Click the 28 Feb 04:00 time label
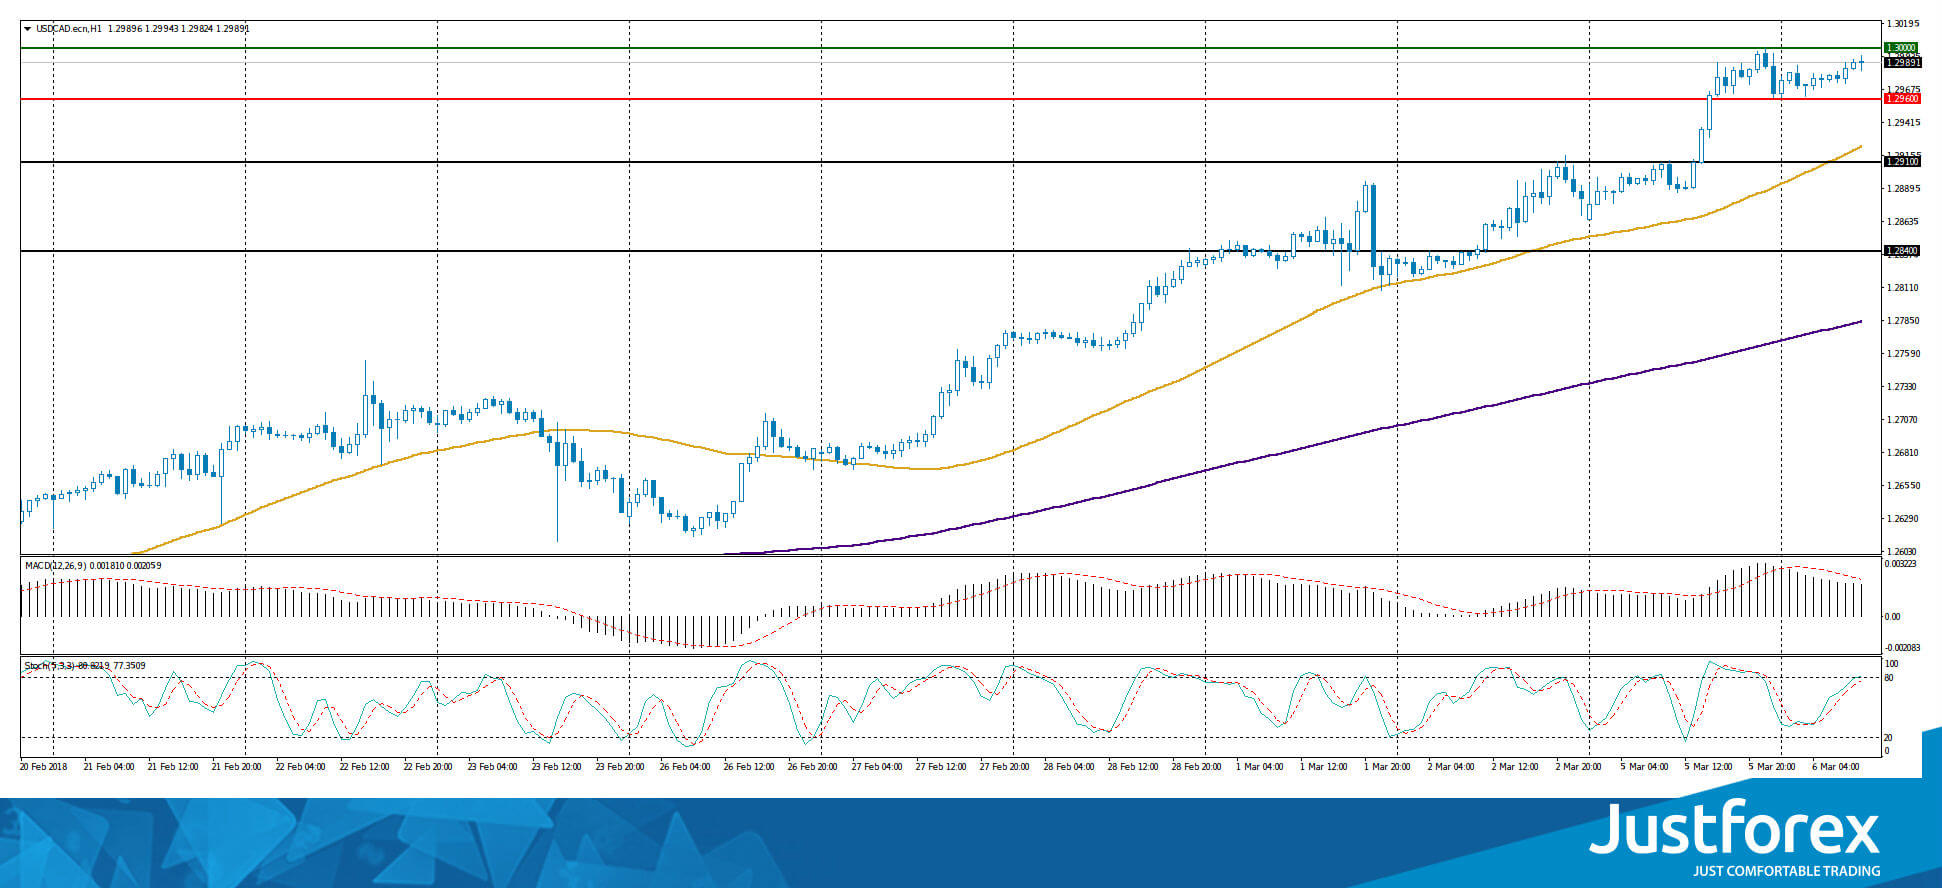This screenshot has width=1942, height=888. pyautogui.click(x=1069, y=767)
